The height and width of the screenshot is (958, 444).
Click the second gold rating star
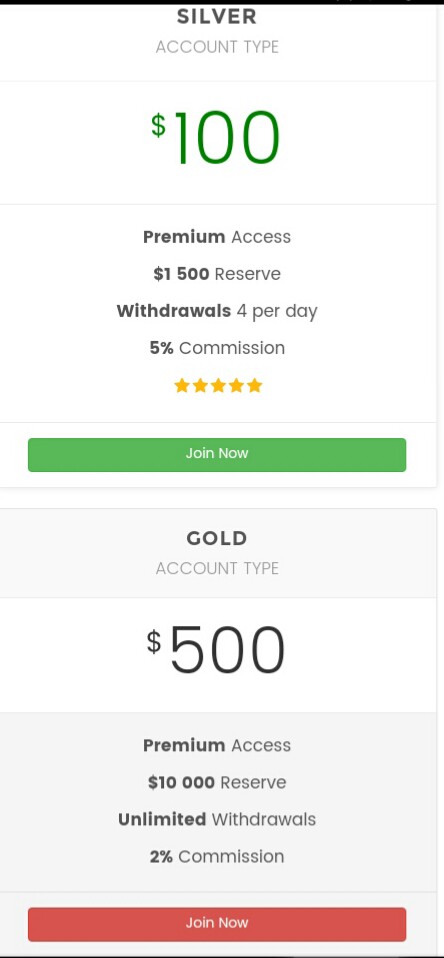click(200, 386)
